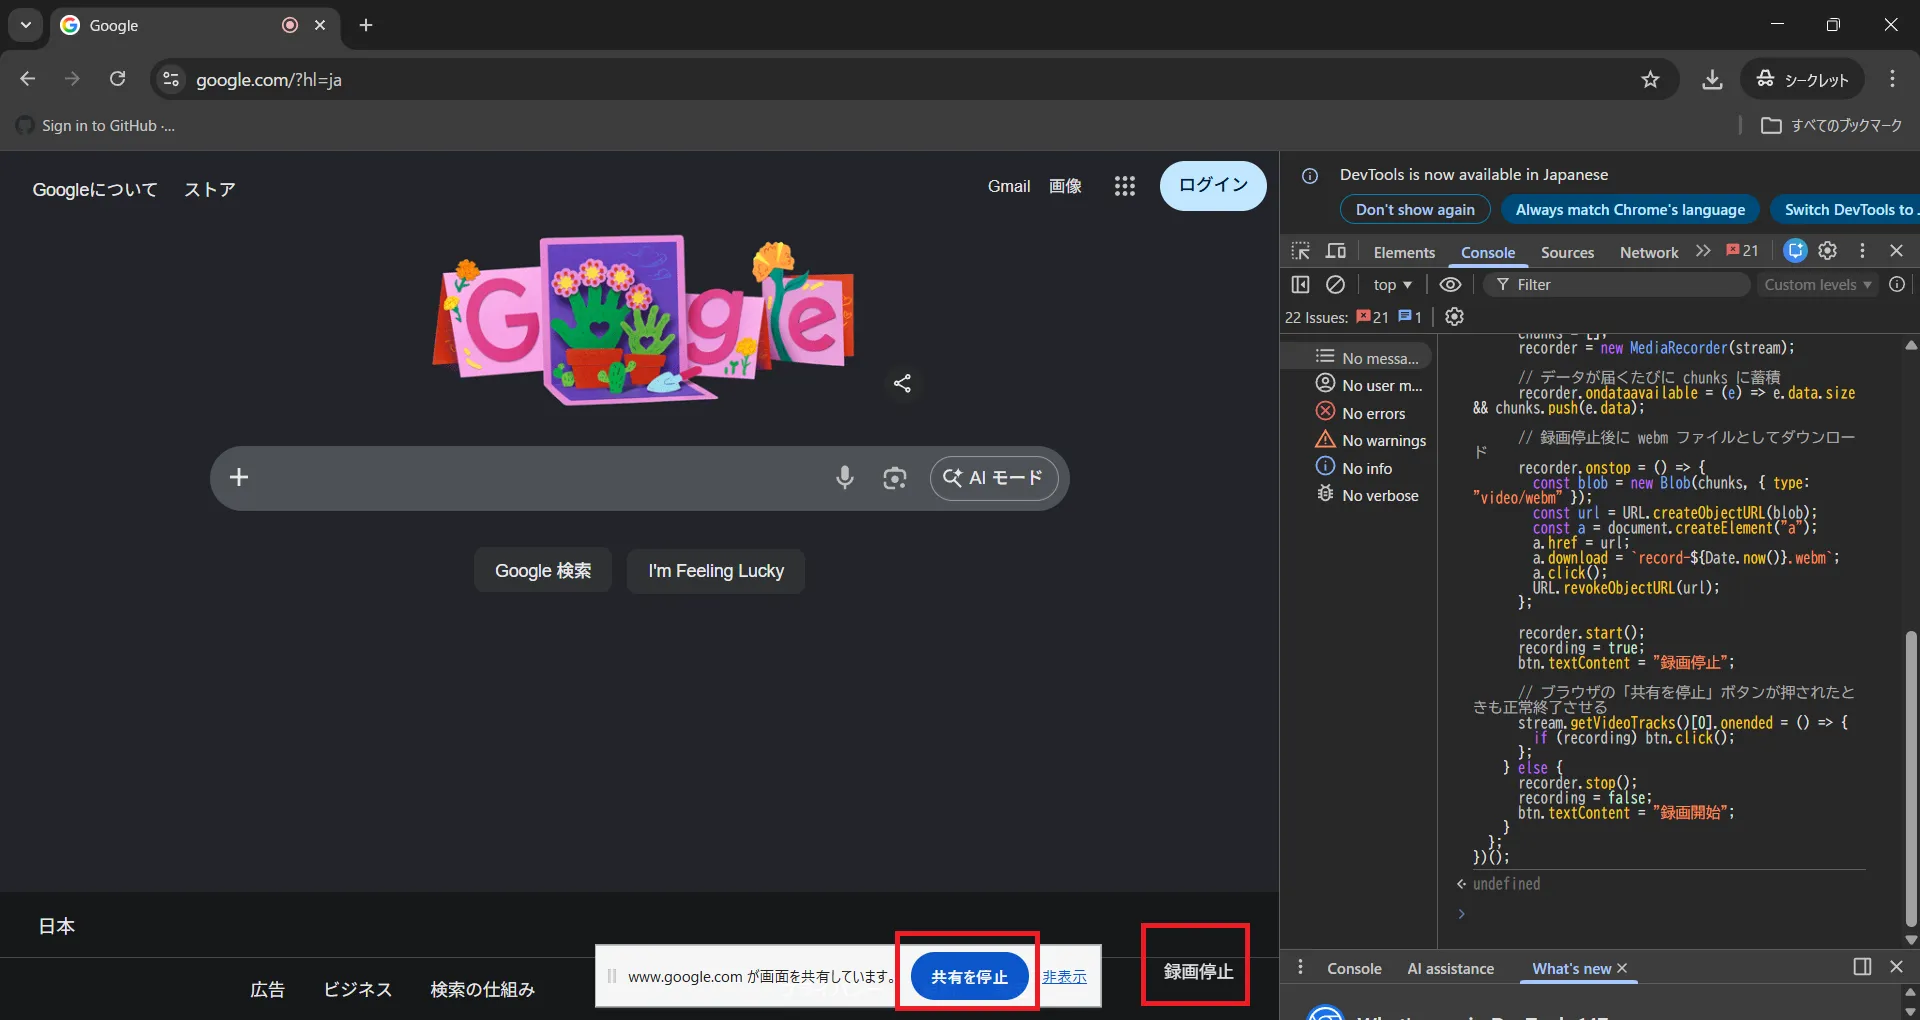Stop sharing with 共有を停止
The height and width of the screenshot is (1020, 1920).
click(x=969, y=977)
